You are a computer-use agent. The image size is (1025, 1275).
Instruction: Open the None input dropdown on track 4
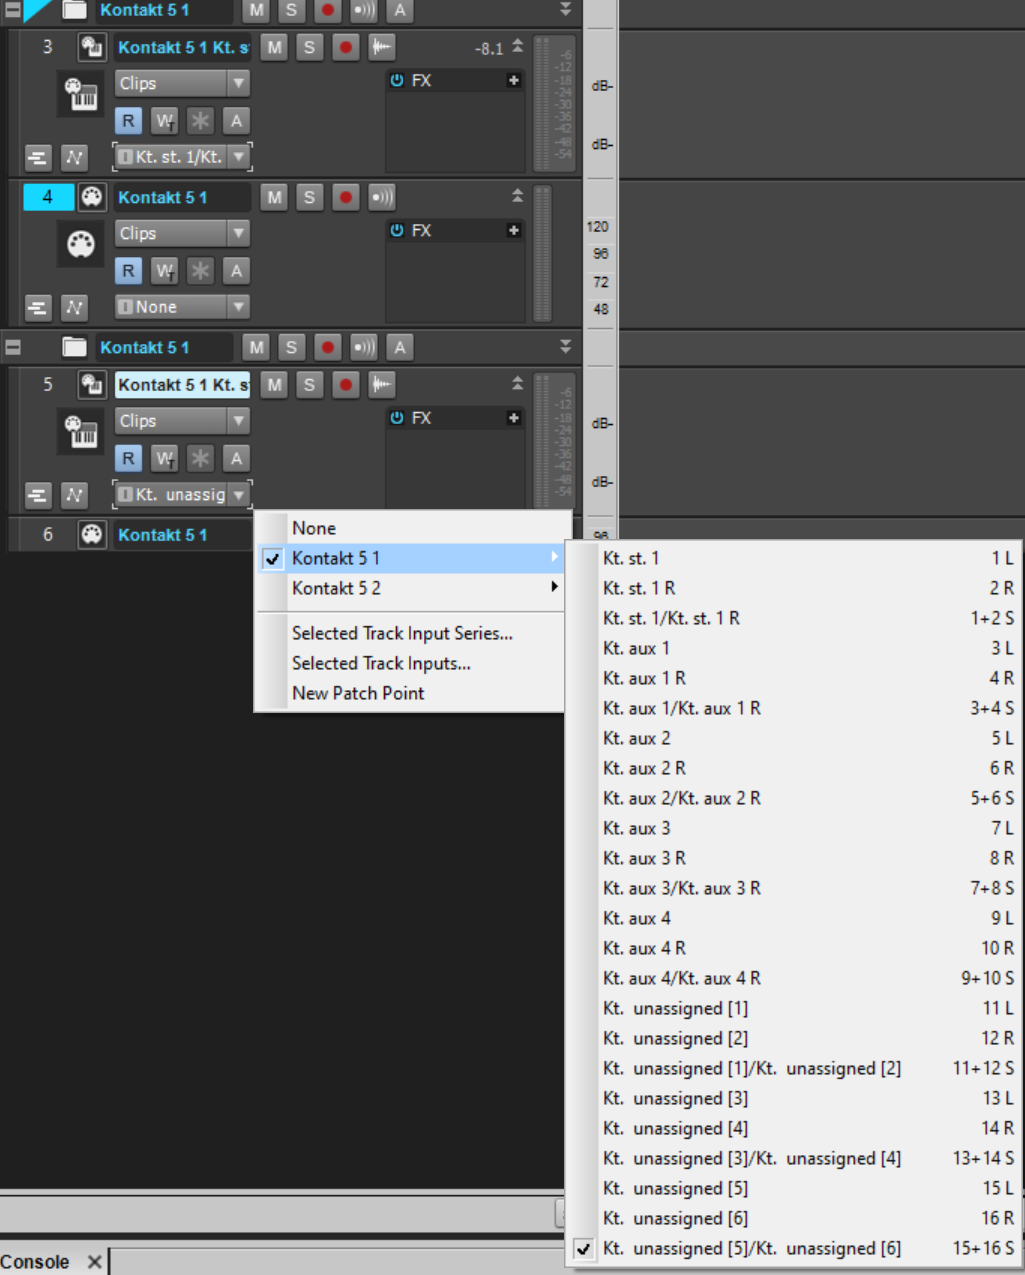pos(181,307)
